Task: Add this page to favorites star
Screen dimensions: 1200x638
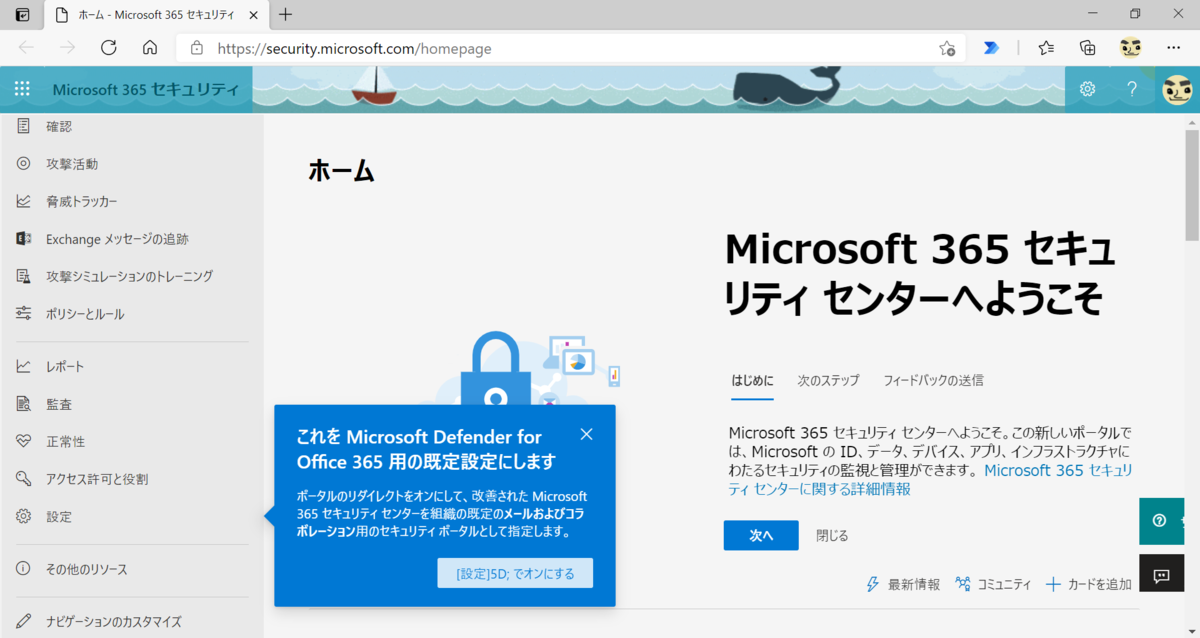Action: click(947, 48)
